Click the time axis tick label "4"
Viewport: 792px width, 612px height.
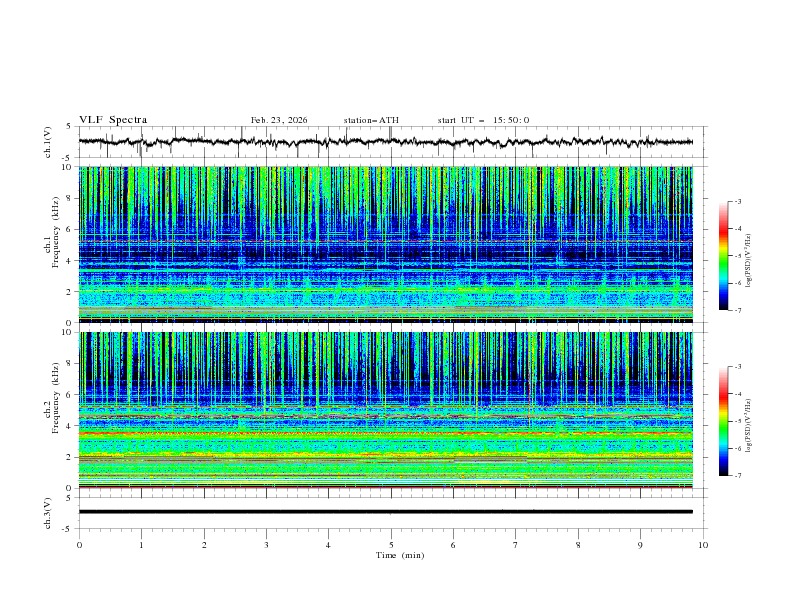click(x=328, y=545)
